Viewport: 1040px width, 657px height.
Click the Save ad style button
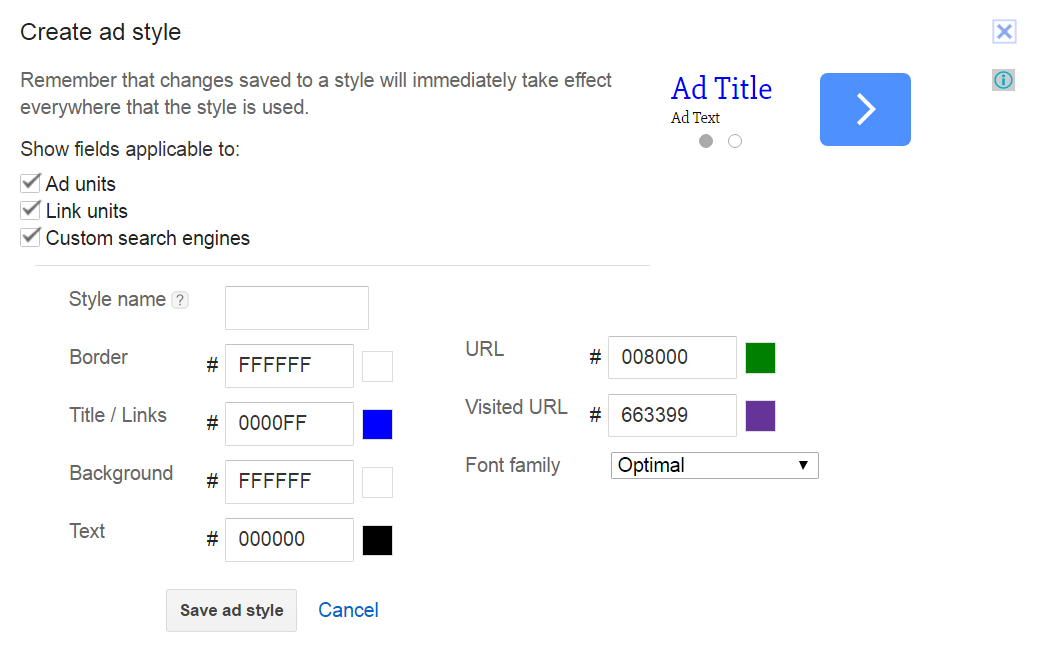pos(231,610)
